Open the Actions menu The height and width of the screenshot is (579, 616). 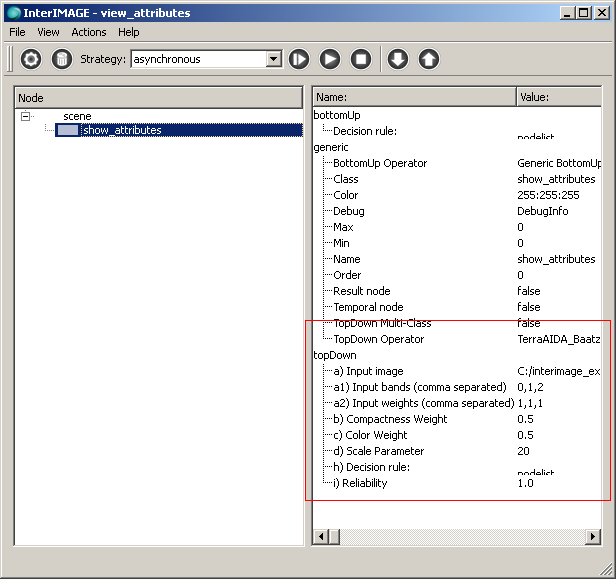pyautogui.click(x=89, y=32)
